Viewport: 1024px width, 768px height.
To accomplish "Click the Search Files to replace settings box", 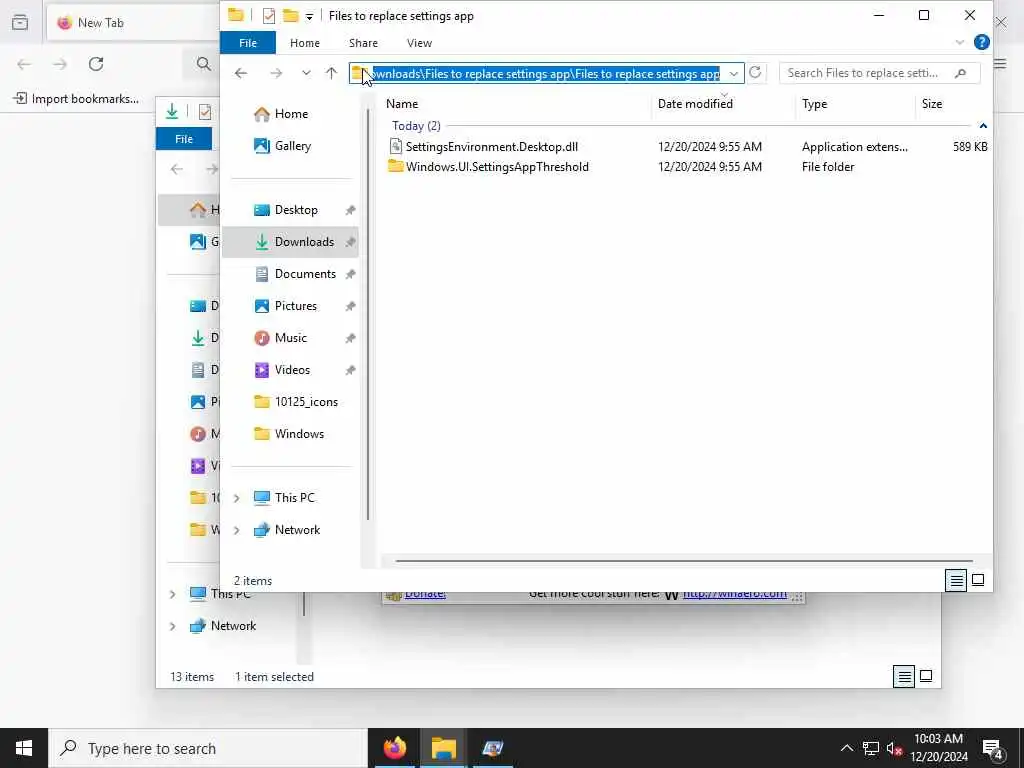I will [879, 73].
